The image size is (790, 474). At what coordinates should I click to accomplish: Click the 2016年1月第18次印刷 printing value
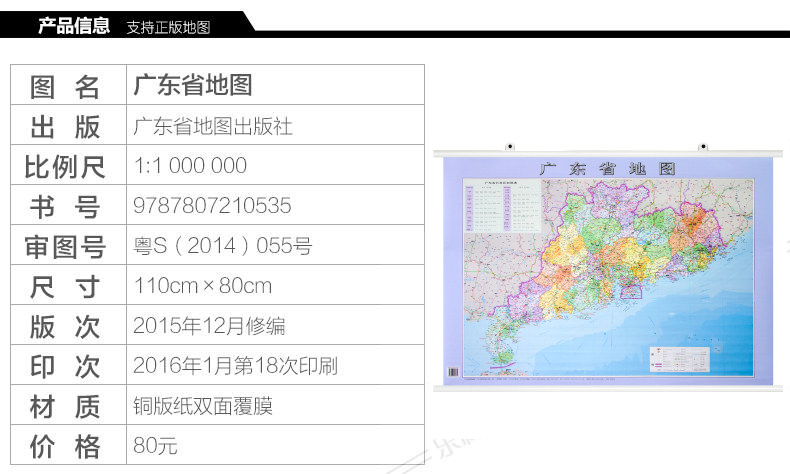tap(235, 366)
